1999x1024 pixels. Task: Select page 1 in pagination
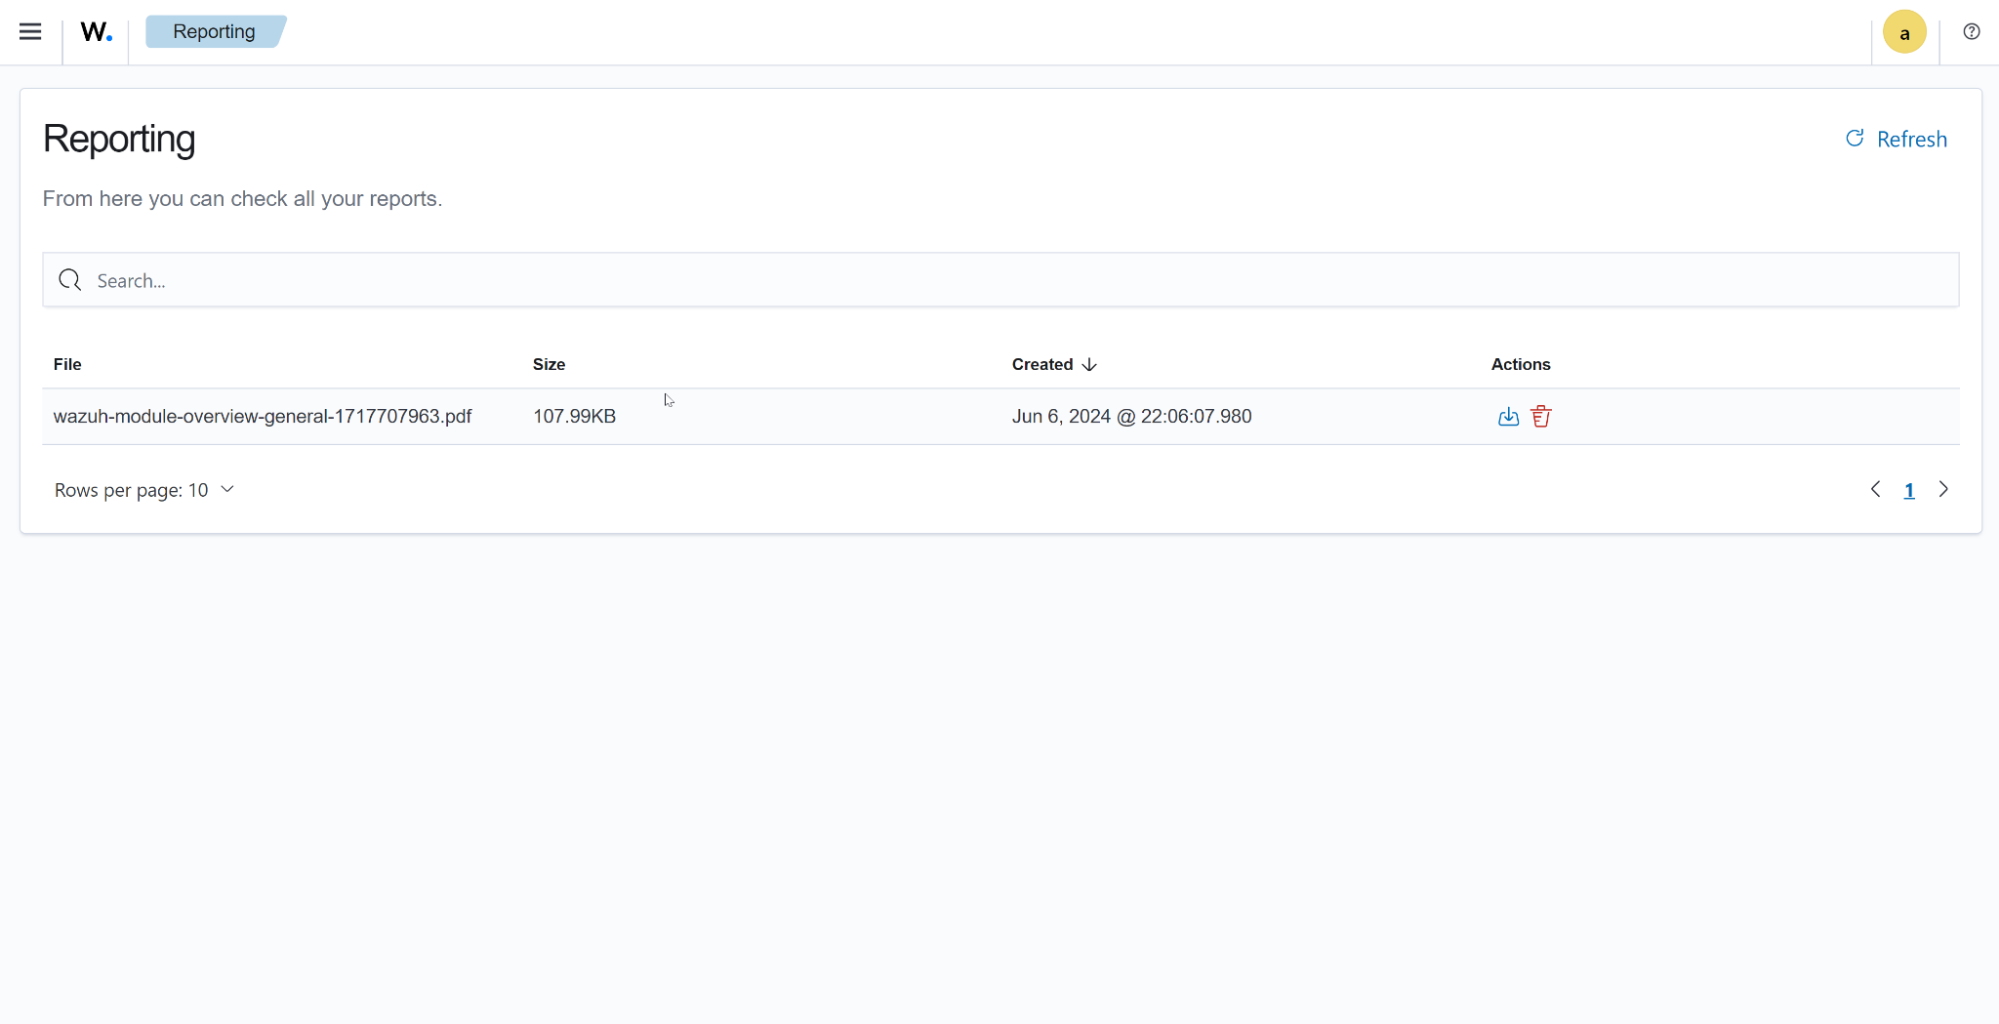point(1909,490)
